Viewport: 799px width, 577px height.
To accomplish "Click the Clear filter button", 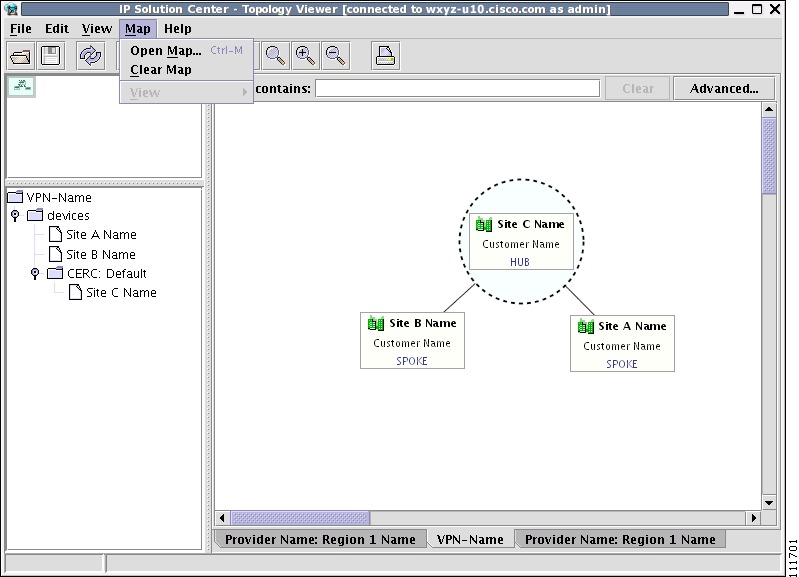I will 637,89.
